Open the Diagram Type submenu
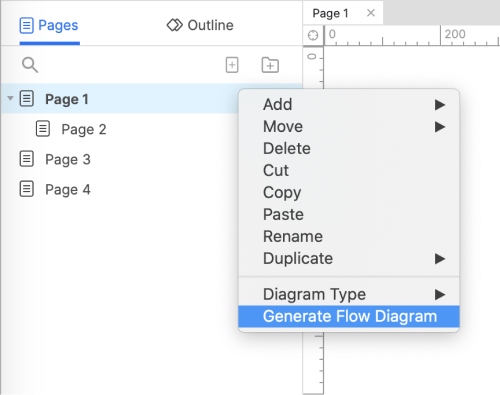 [x=349, y=294]
